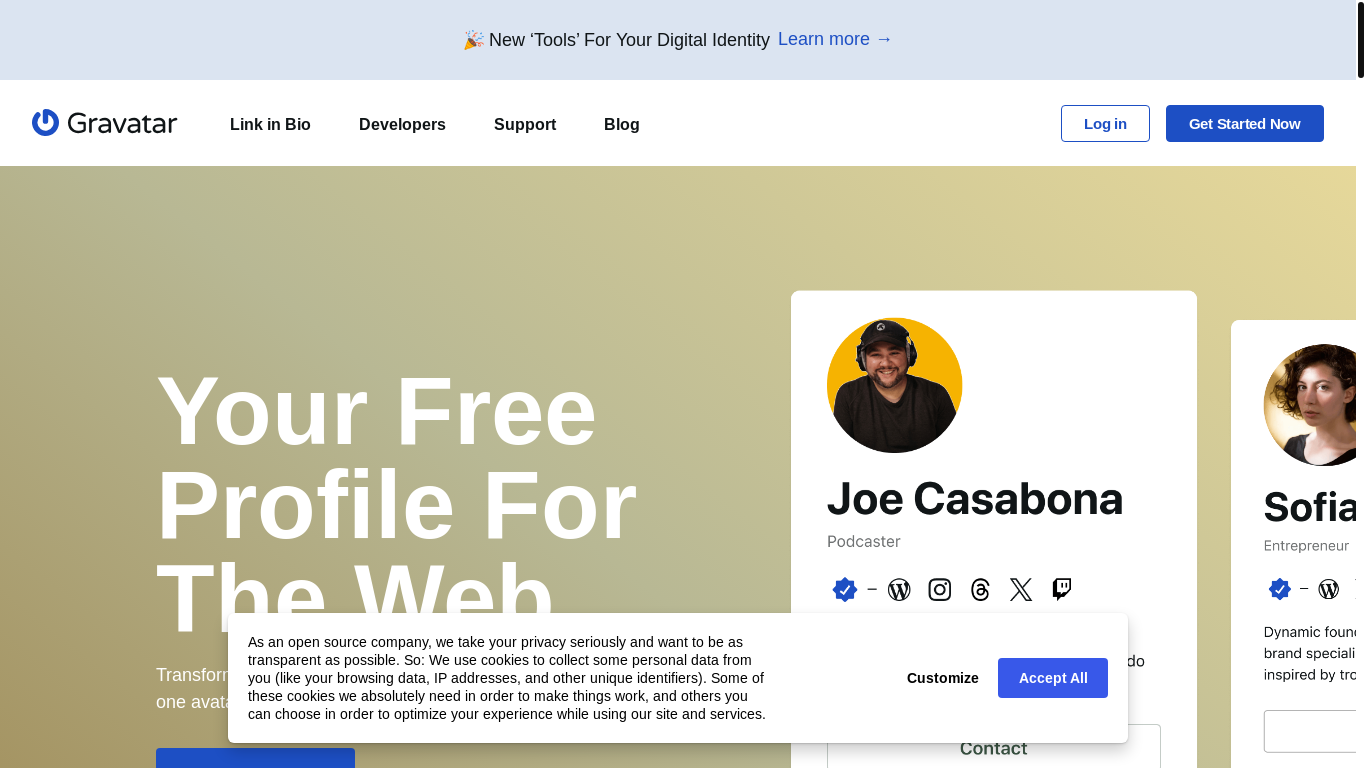The image size is (1366, 768).
Task: Click the Podcaster job title text
Action: click(864, 541)
